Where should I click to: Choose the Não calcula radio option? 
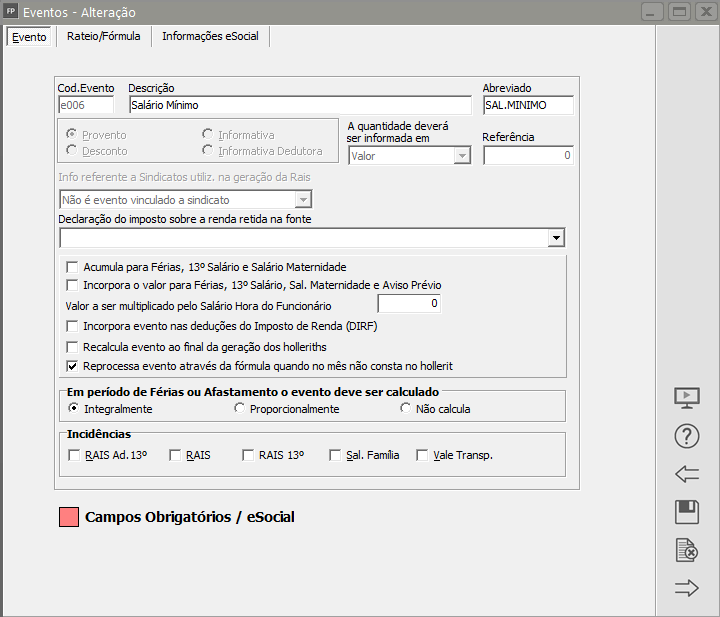[x=405, y=409]
